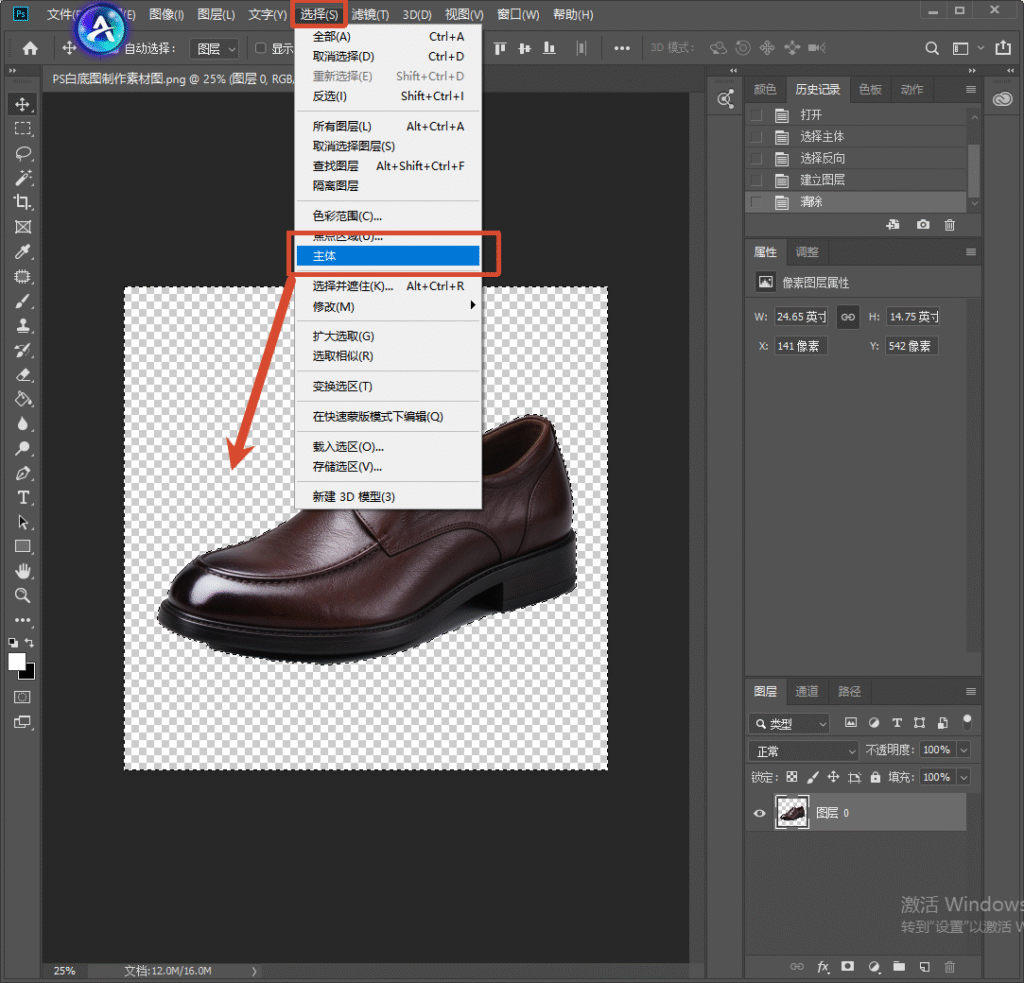This screenshot has width=1024, height=983.
Task: Select the Pen tool
Action: tap(23, 474)
